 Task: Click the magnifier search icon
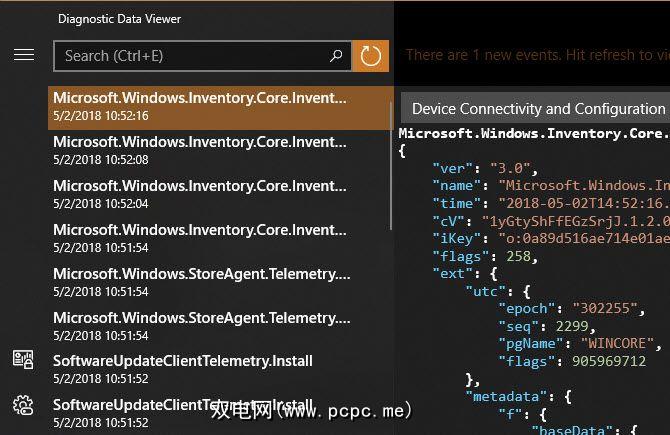tap(337, 56)
